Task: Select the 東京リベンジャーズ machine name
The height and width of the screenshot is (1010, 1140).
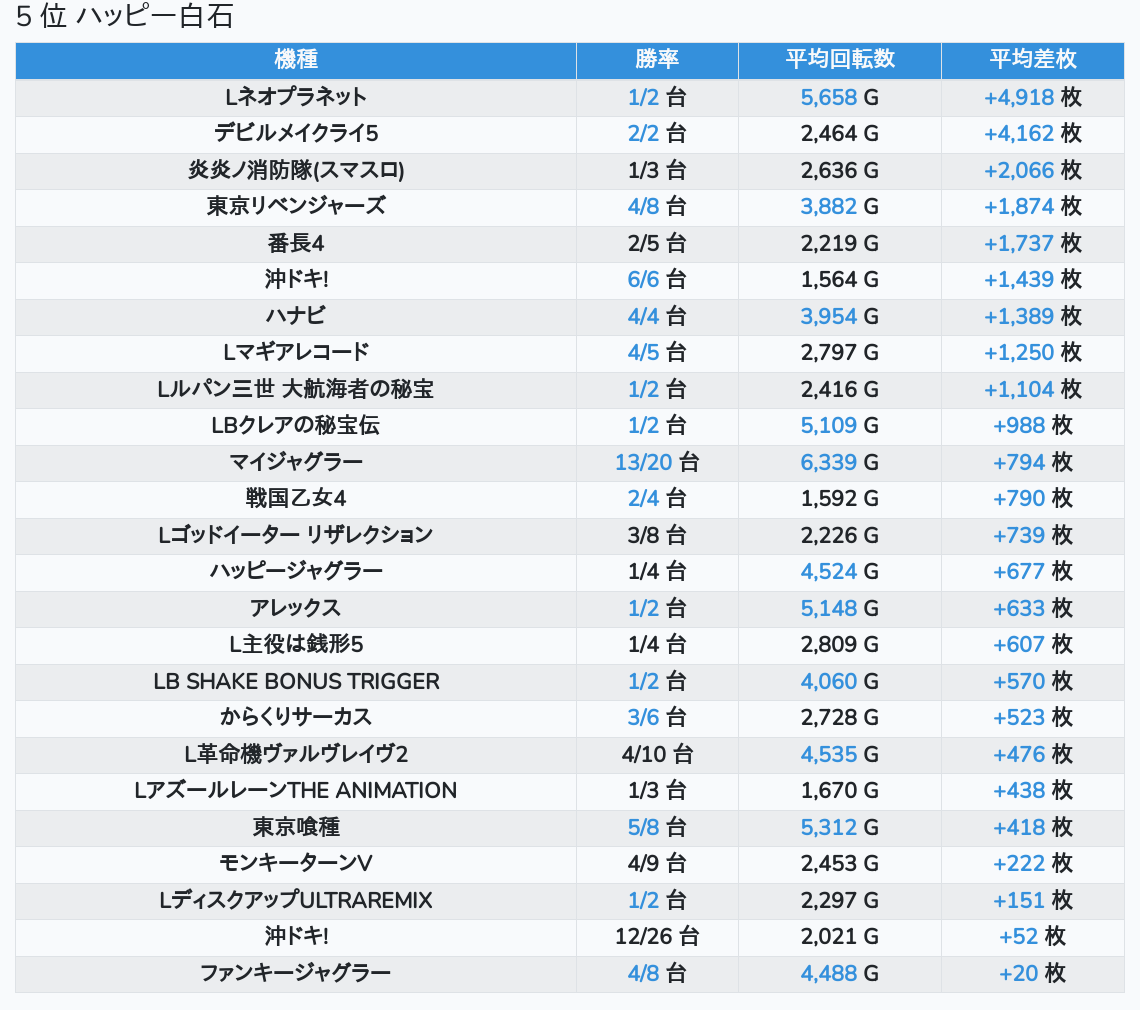Action: 295,206
